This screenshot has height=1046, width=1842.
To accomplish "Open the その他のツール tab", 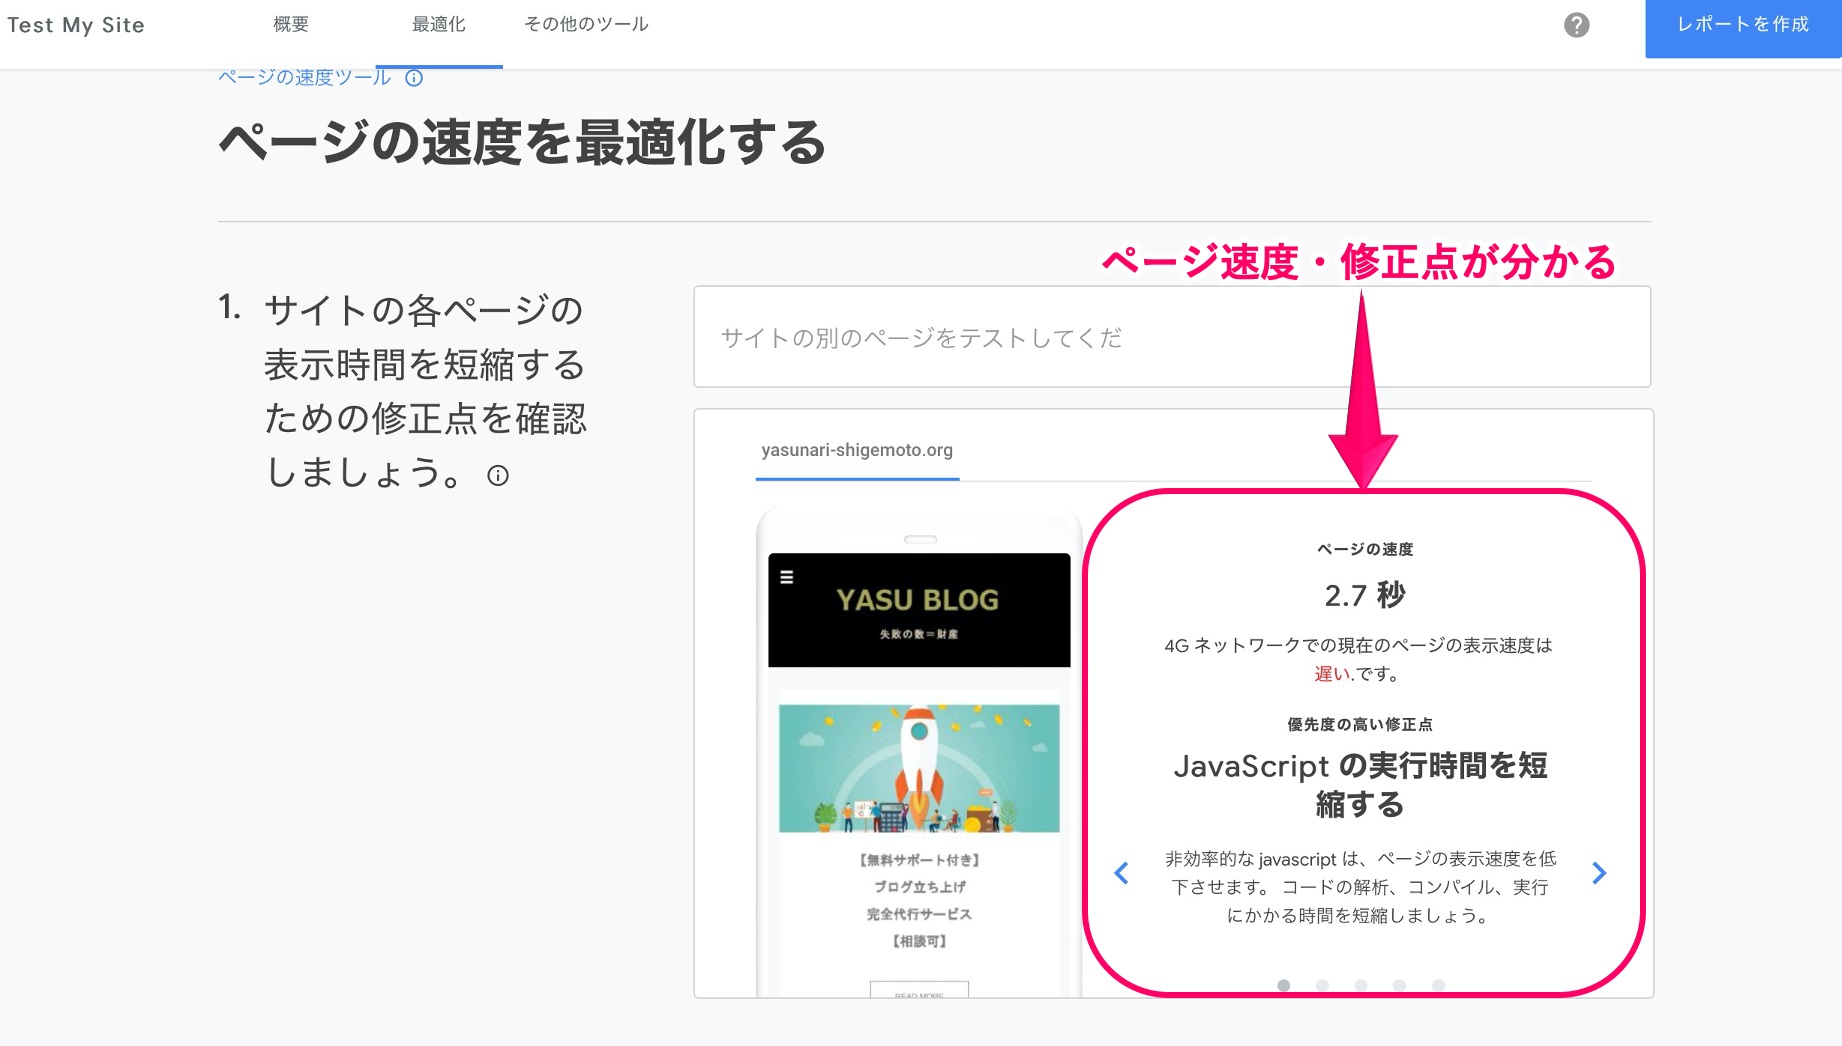I will click(586, 24).
